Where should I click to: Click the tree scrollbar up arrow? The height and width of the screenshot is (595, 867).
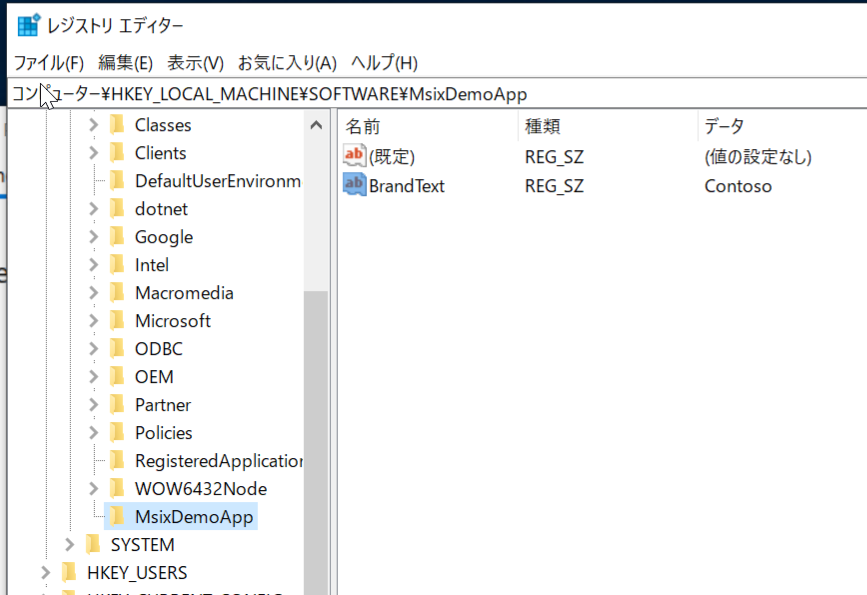[316, 125]
